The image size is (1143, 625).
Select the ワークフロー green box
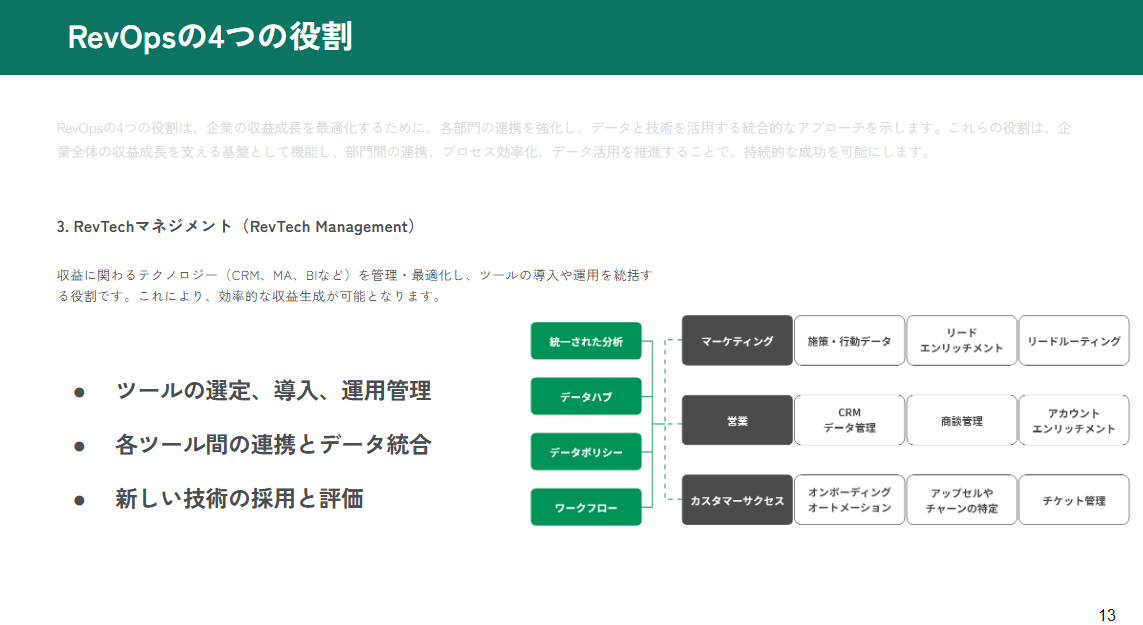pyautogui.click(x=585, y=507)
